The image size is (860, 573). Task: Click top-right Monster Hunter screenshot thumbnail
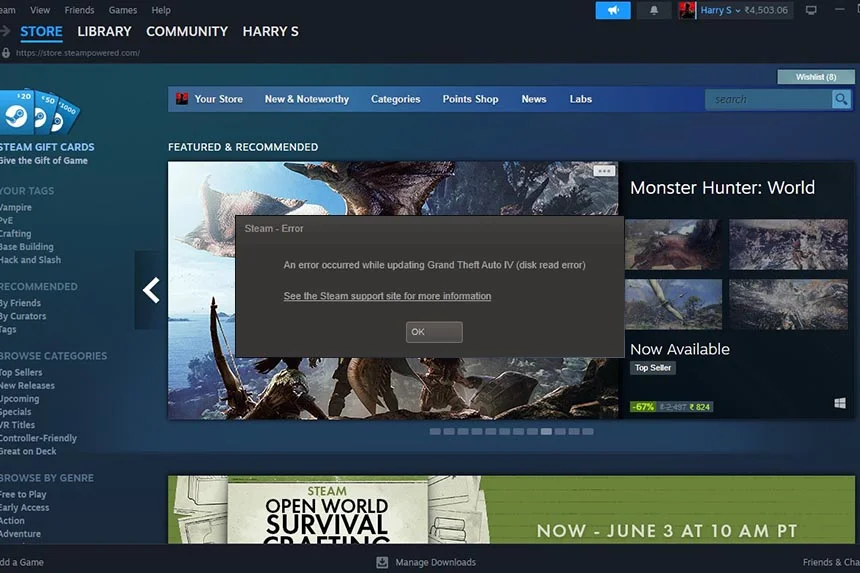pos(788,245)
